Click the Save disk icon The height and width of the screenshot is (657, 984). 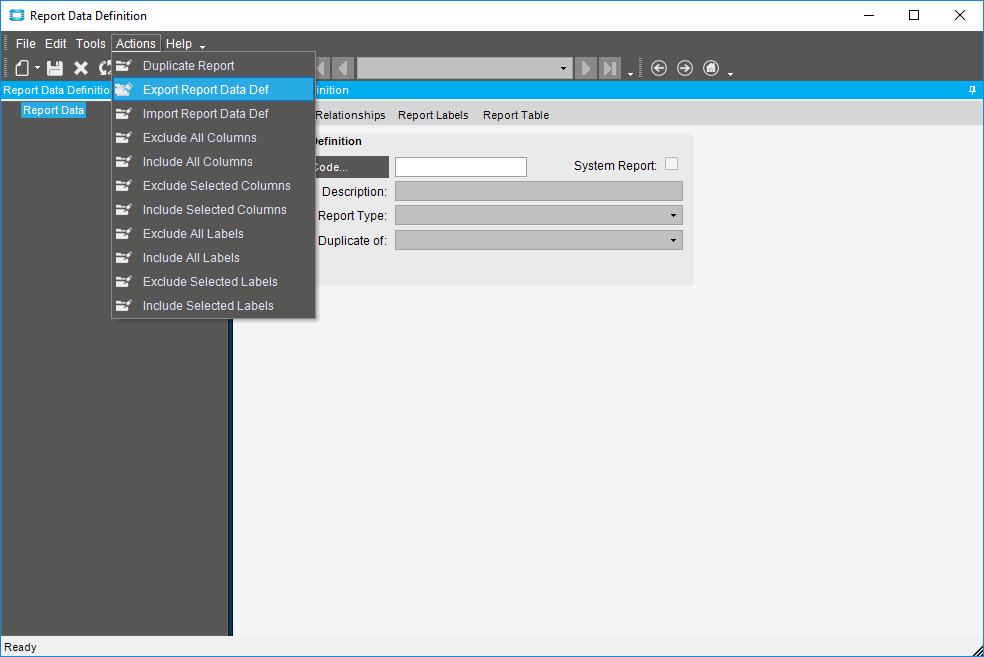[x=55, y=68]
